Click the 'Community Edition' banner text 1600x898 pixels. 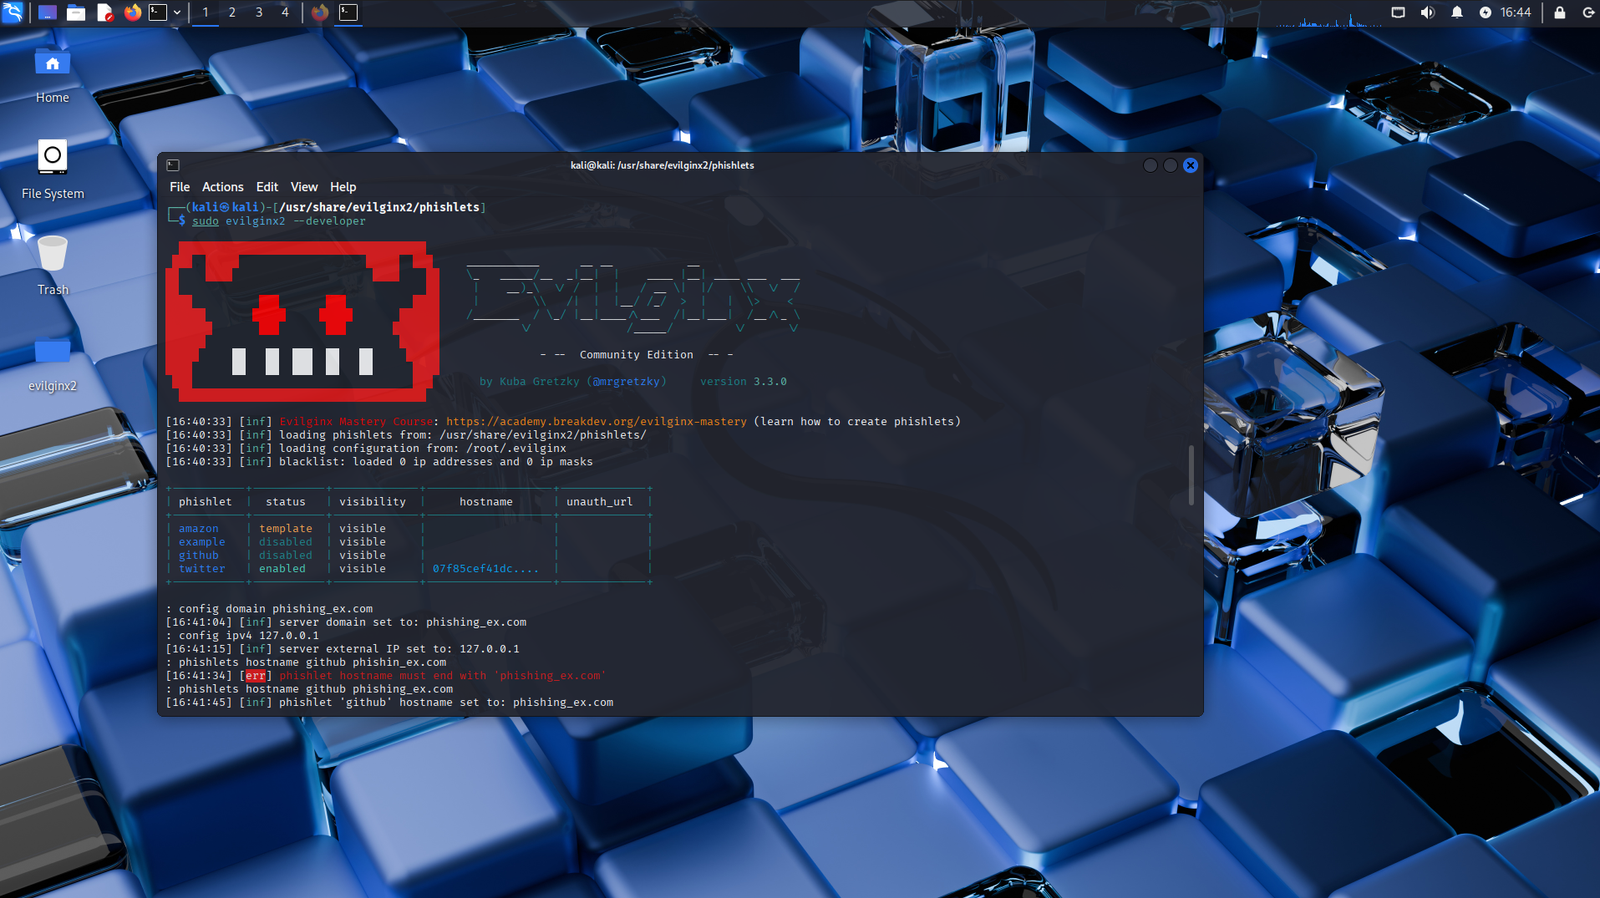click(636, 355)
